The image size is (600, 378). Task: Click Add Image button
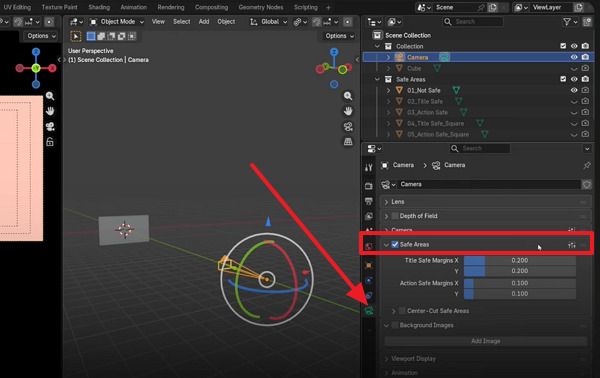486,341
